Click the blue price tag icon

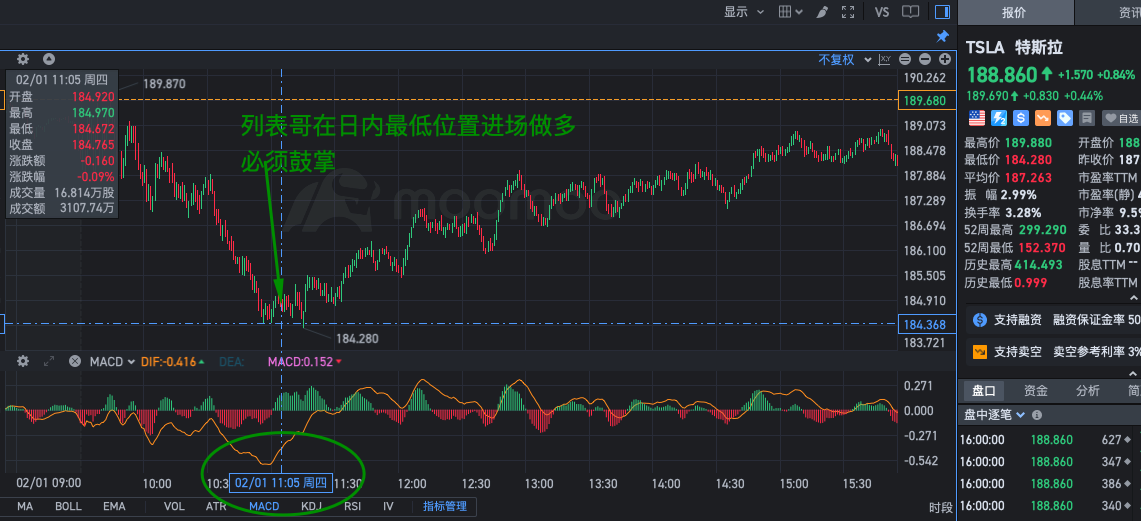tap(1065, 118)
